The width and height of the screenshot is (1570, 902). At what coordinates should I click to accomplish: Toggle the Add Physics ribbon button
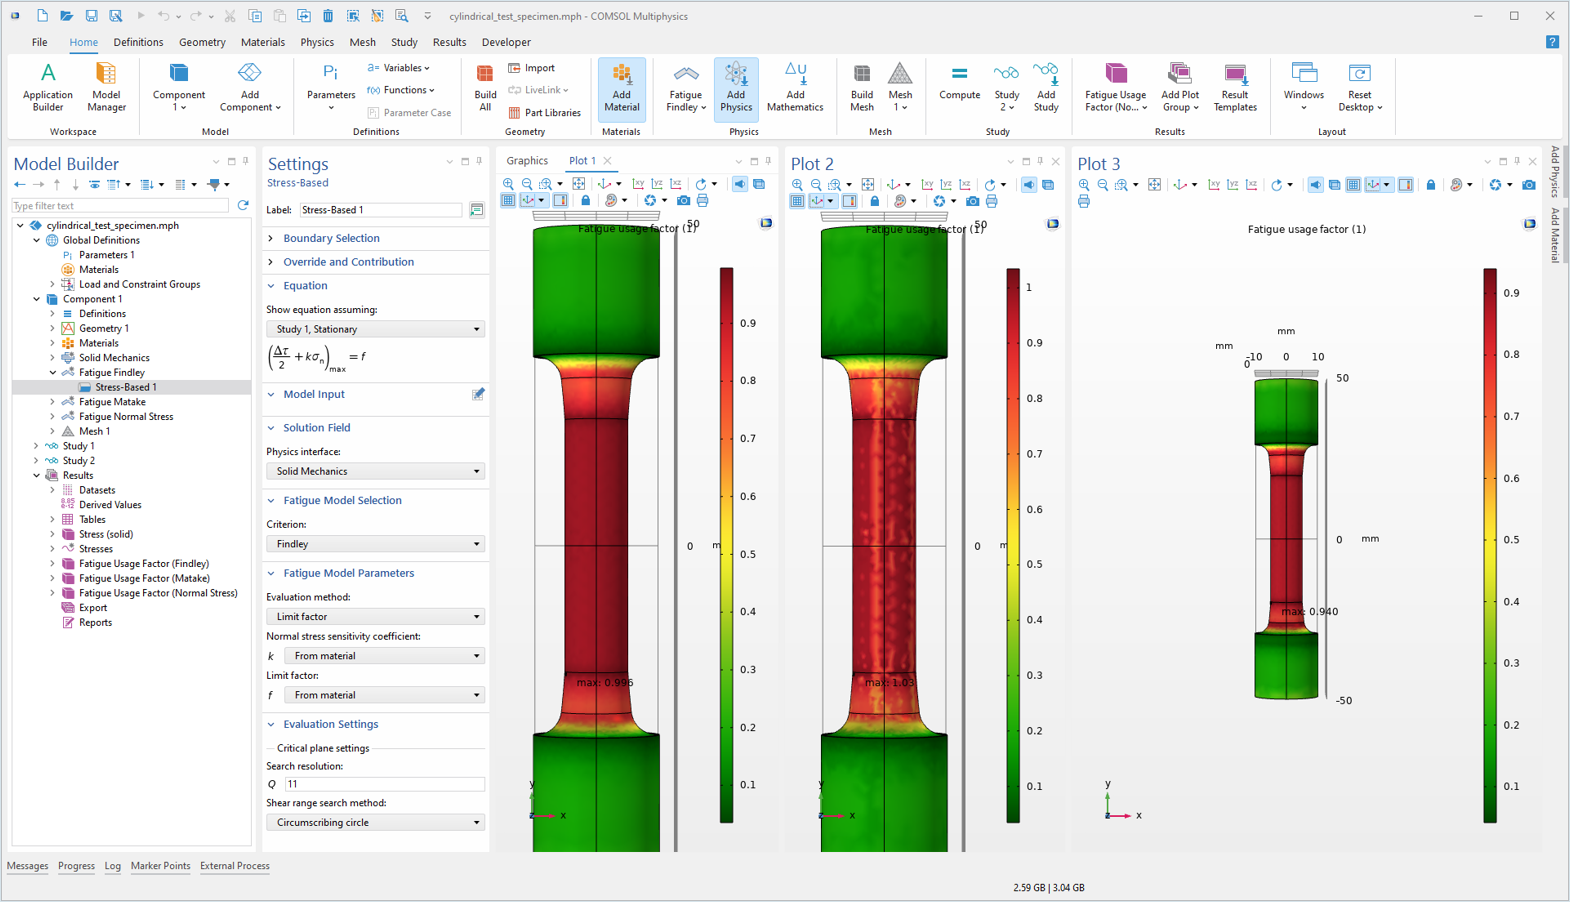[x=735, y=87]
